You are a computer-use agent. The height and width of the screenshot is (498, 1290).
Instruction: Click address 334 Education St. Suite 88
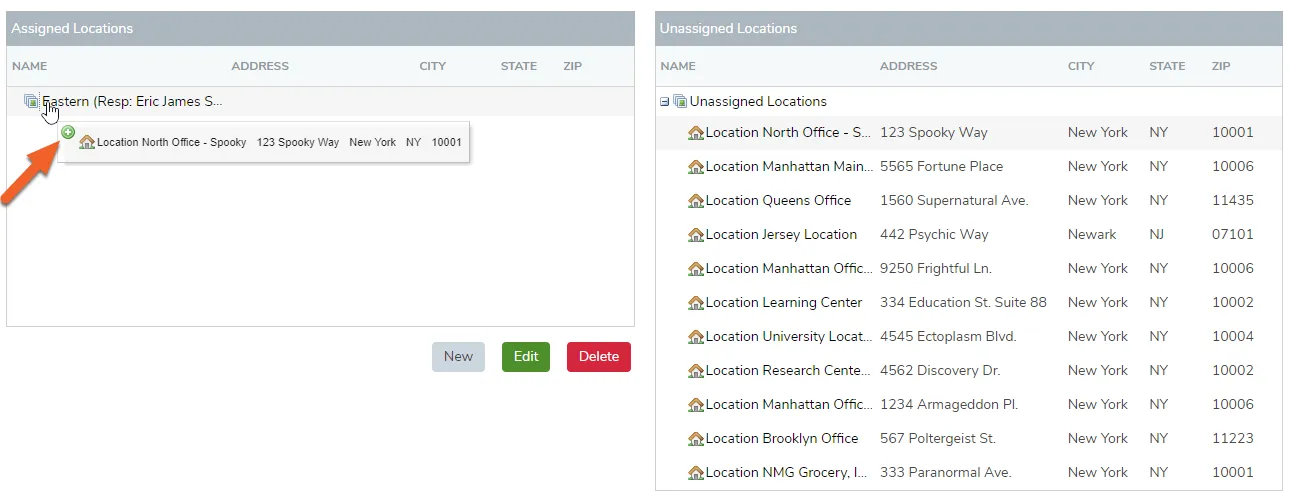(963, 303)
